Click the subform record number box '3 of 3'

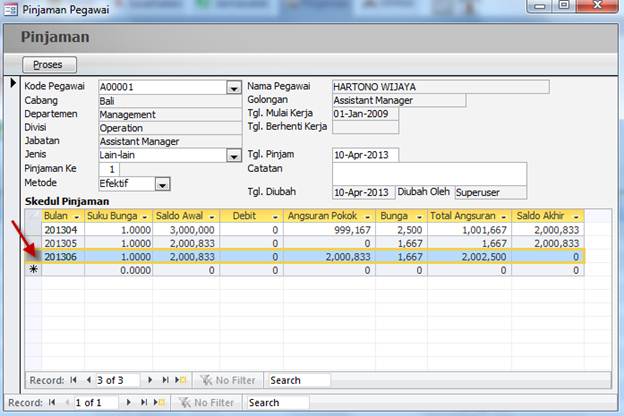coord(117,380)
